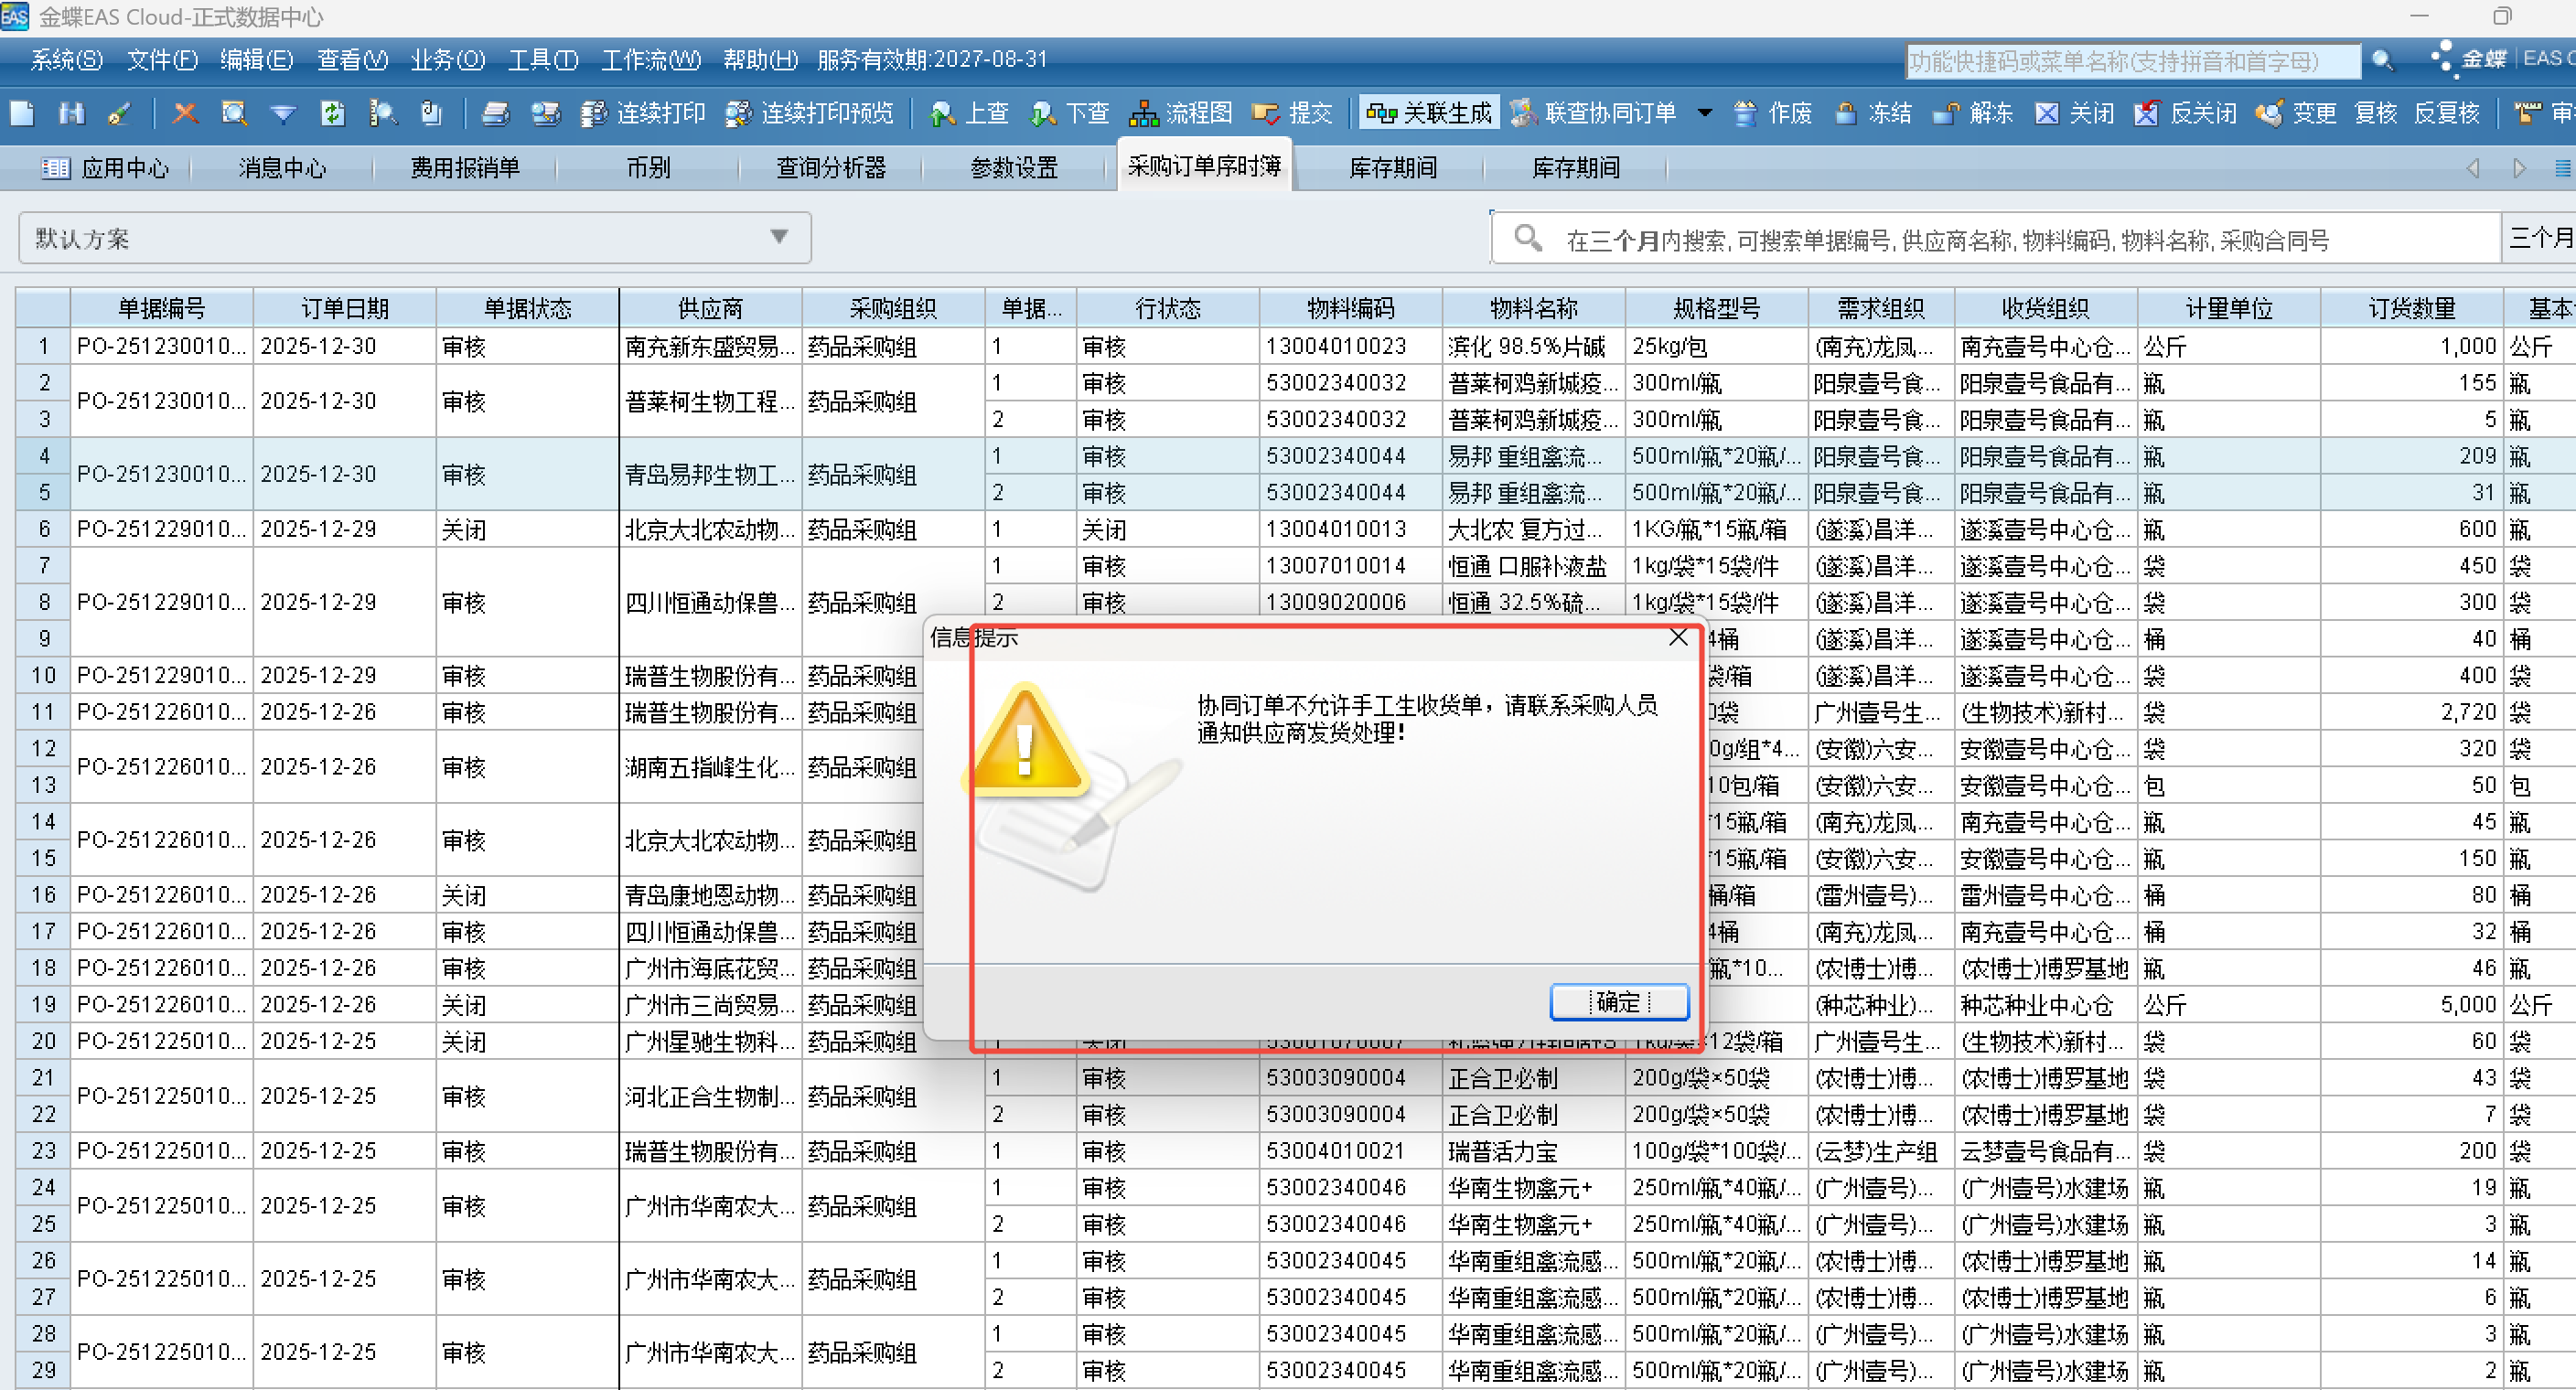Click the funnel filter icon
2576x1390 pixels.
coord(283,114)
